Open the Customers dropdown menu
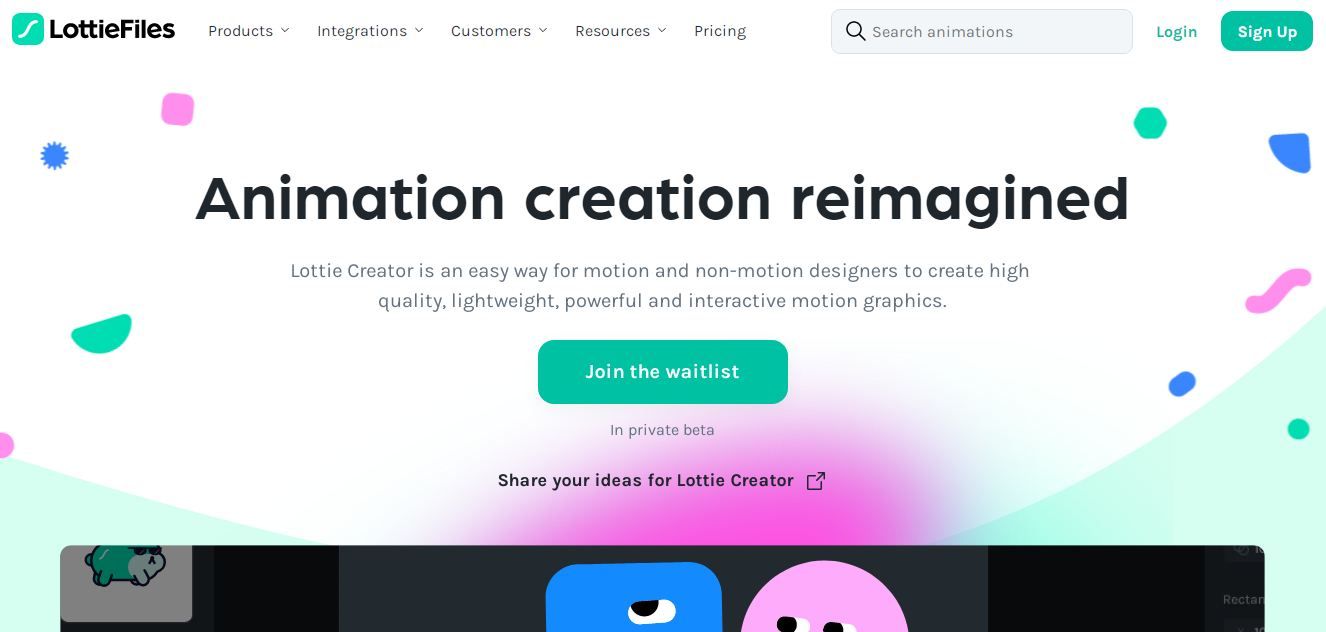The height and width of the screenshot is (632, 1326). (x=499, y=31)
